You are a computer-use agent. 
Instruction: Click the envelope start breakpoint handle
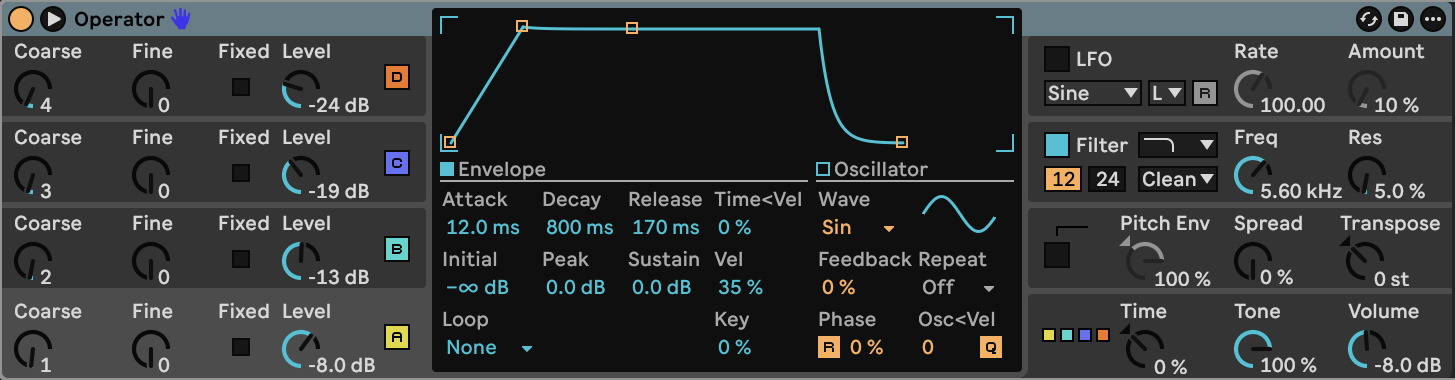tap(449, 142)
